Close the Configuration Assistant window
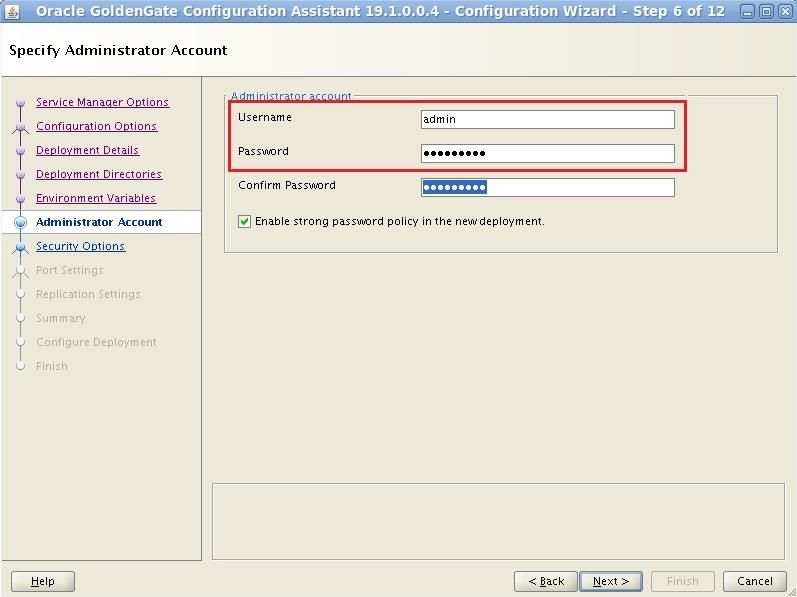Image resolution: width=797 pixels, height=597 pixels. 785,11
